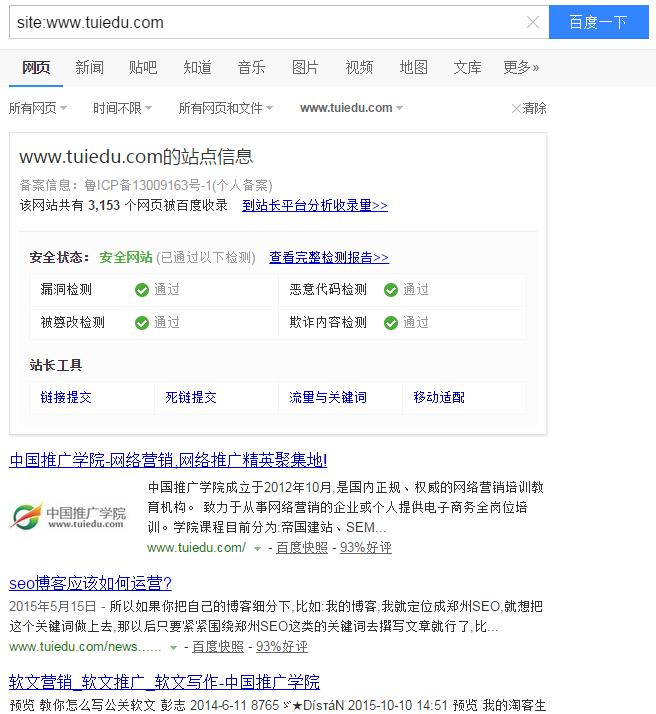Open 百度快照 for the www.tuiedu.com/ result
The width and height of the screenshot is (656, 714).
pyautogui.click(x=302, y=547)
